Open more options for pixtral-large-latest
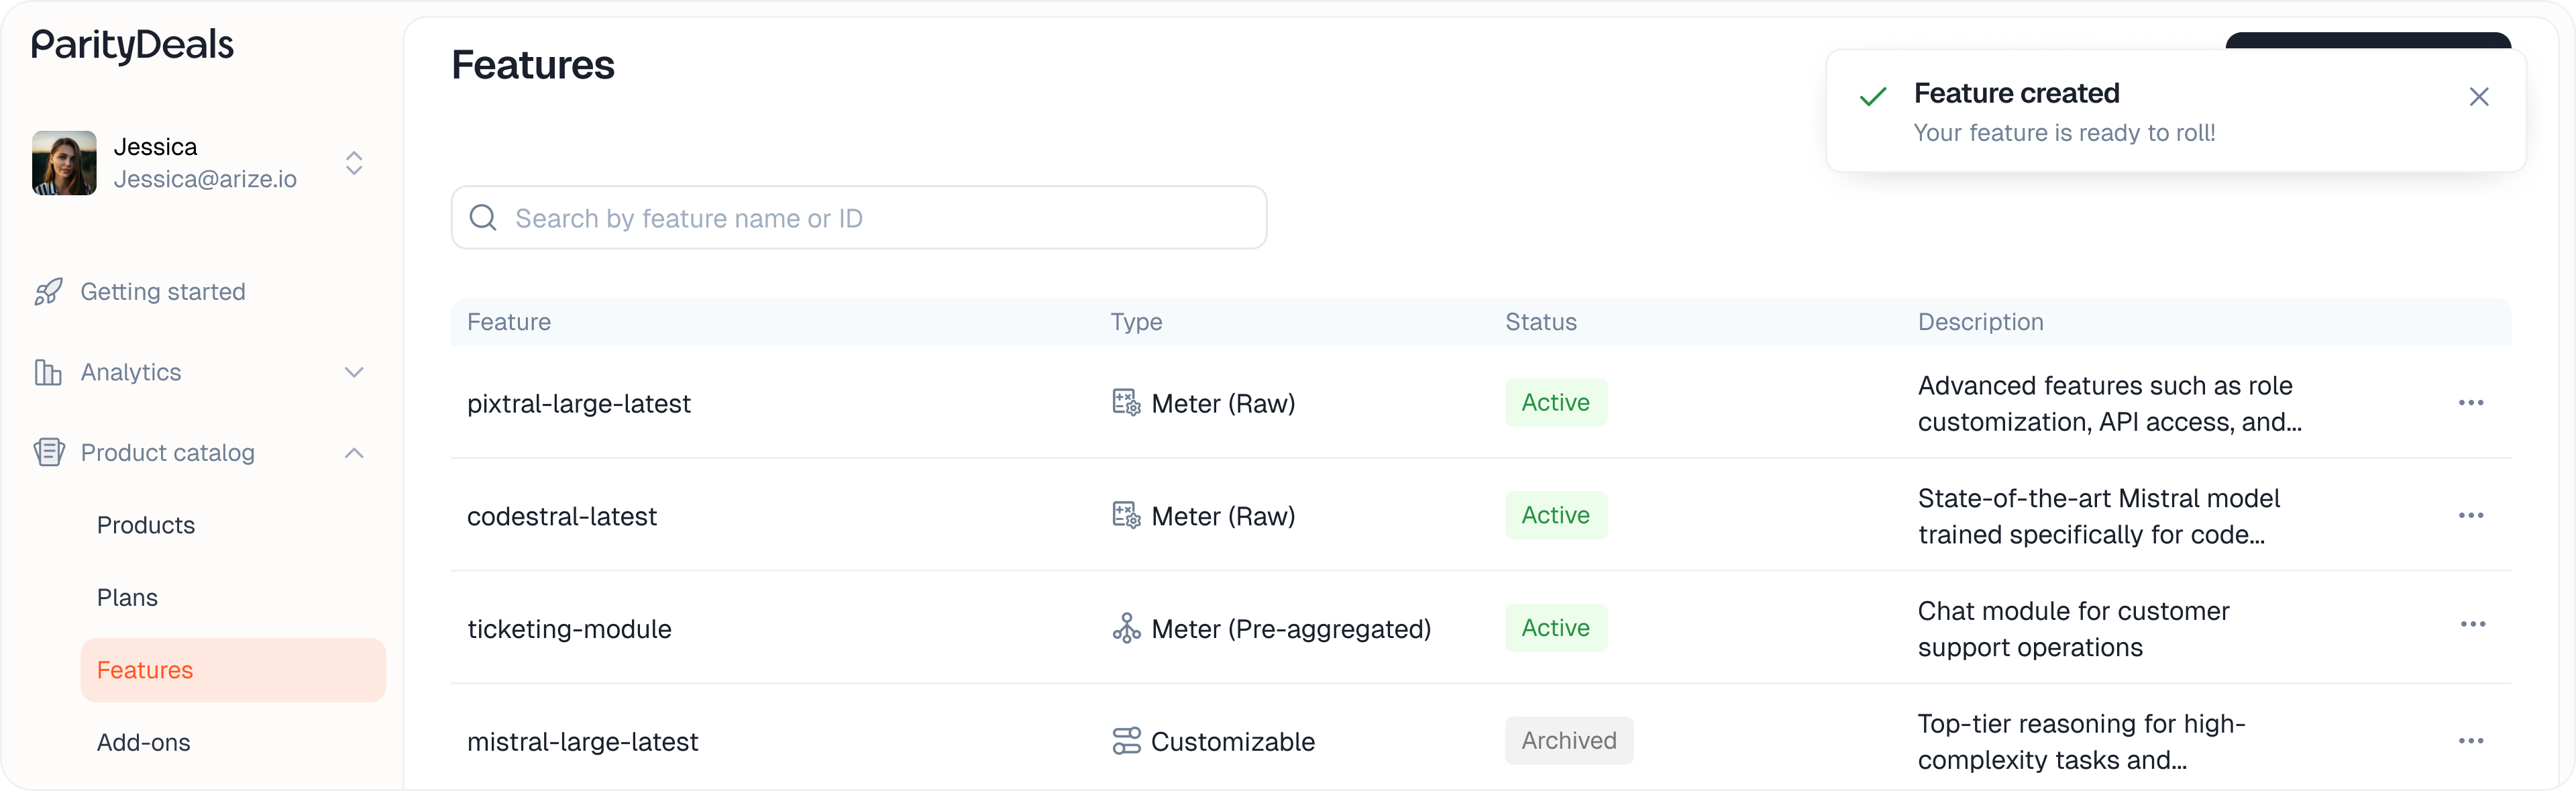The image size is (2576, 791). [x=2470, y=403]
